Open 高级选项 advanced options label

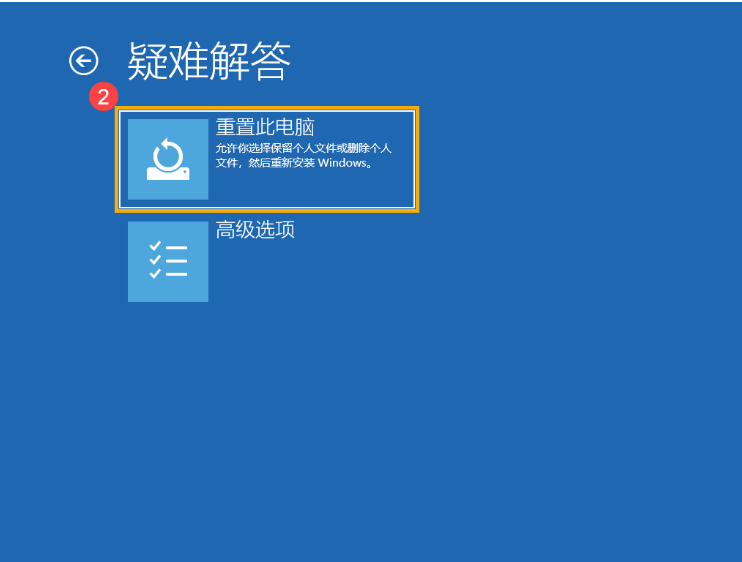tap(255, 229)
